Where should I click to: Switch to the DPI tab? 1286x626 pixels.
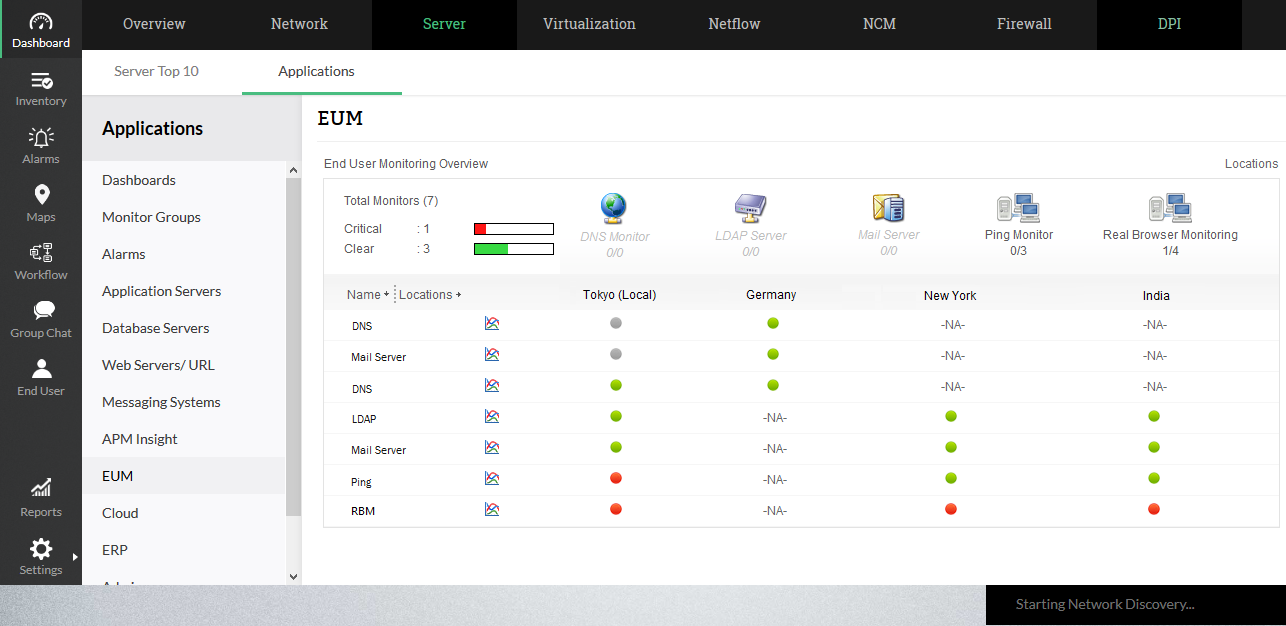click(1169, 24)
